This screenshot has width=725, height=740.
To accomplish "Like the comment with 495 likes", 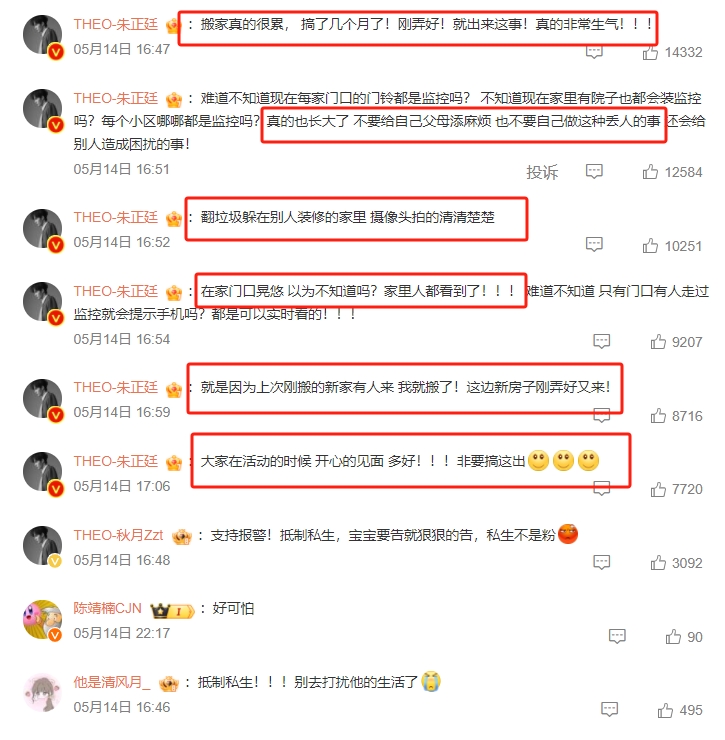I will (x=665, y=710).
